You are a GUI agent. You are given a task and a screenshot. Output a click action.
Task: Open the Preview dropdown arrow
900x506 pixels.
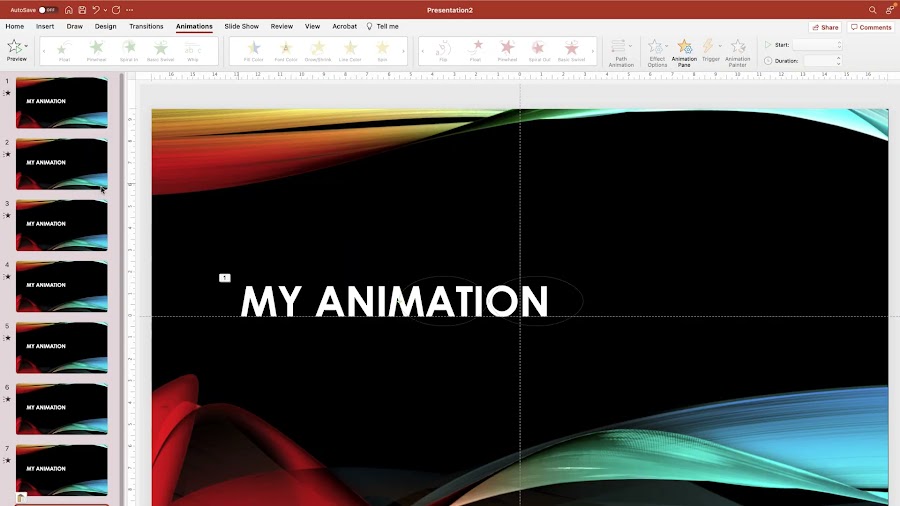point(26,46)
